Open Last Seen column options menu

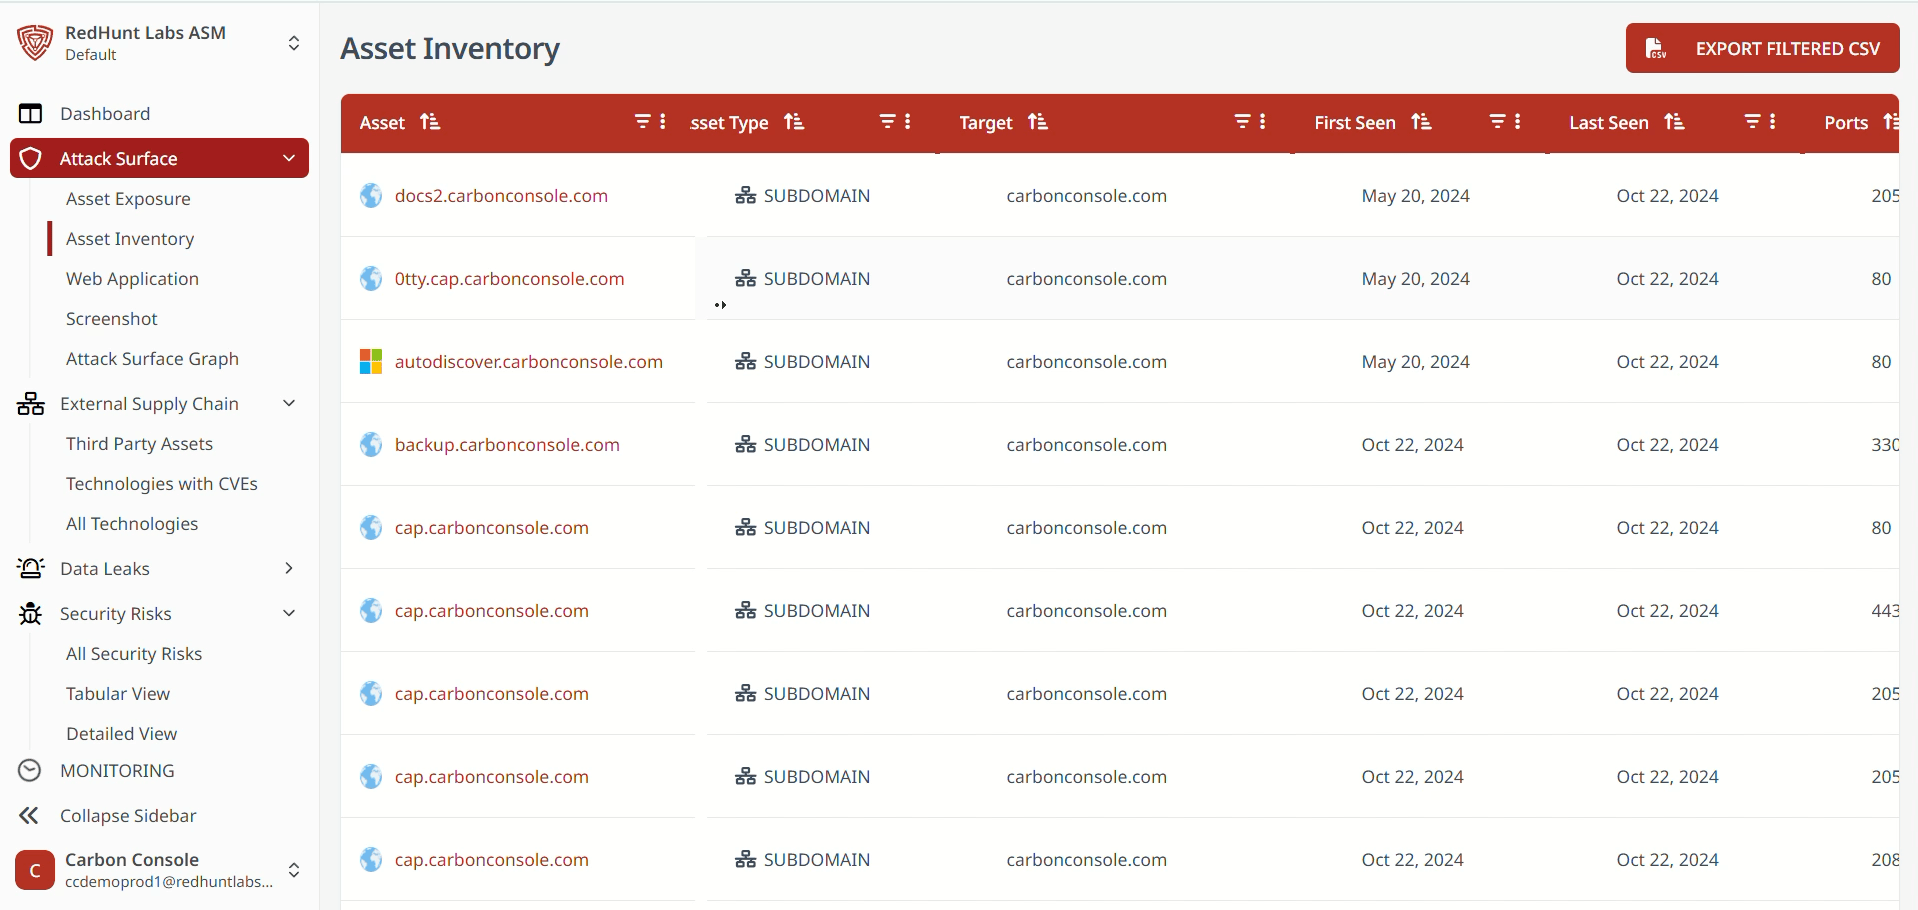(1773, 121)
